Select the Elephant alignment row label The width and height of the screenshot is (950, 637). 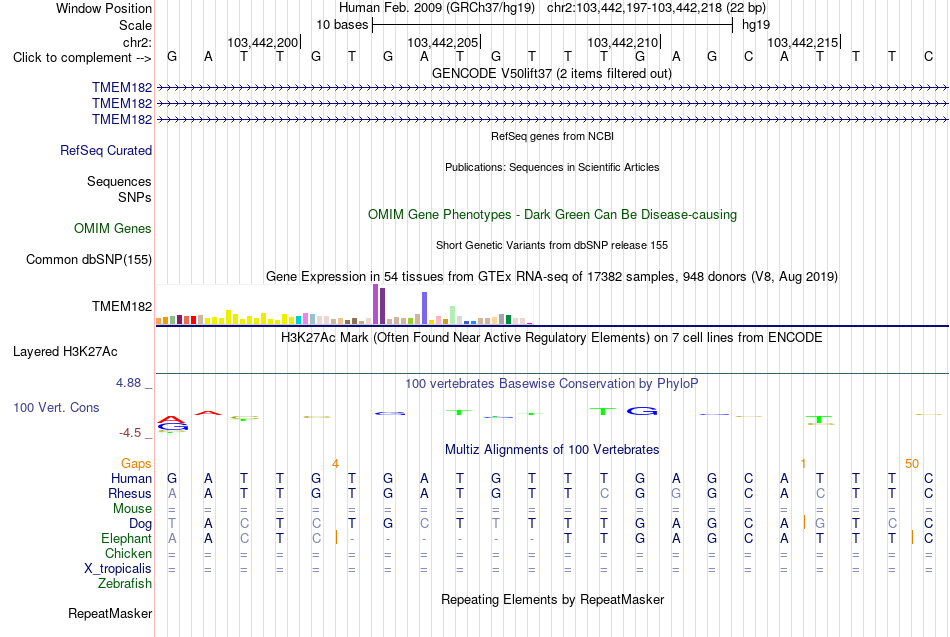(x=126, y=539)
